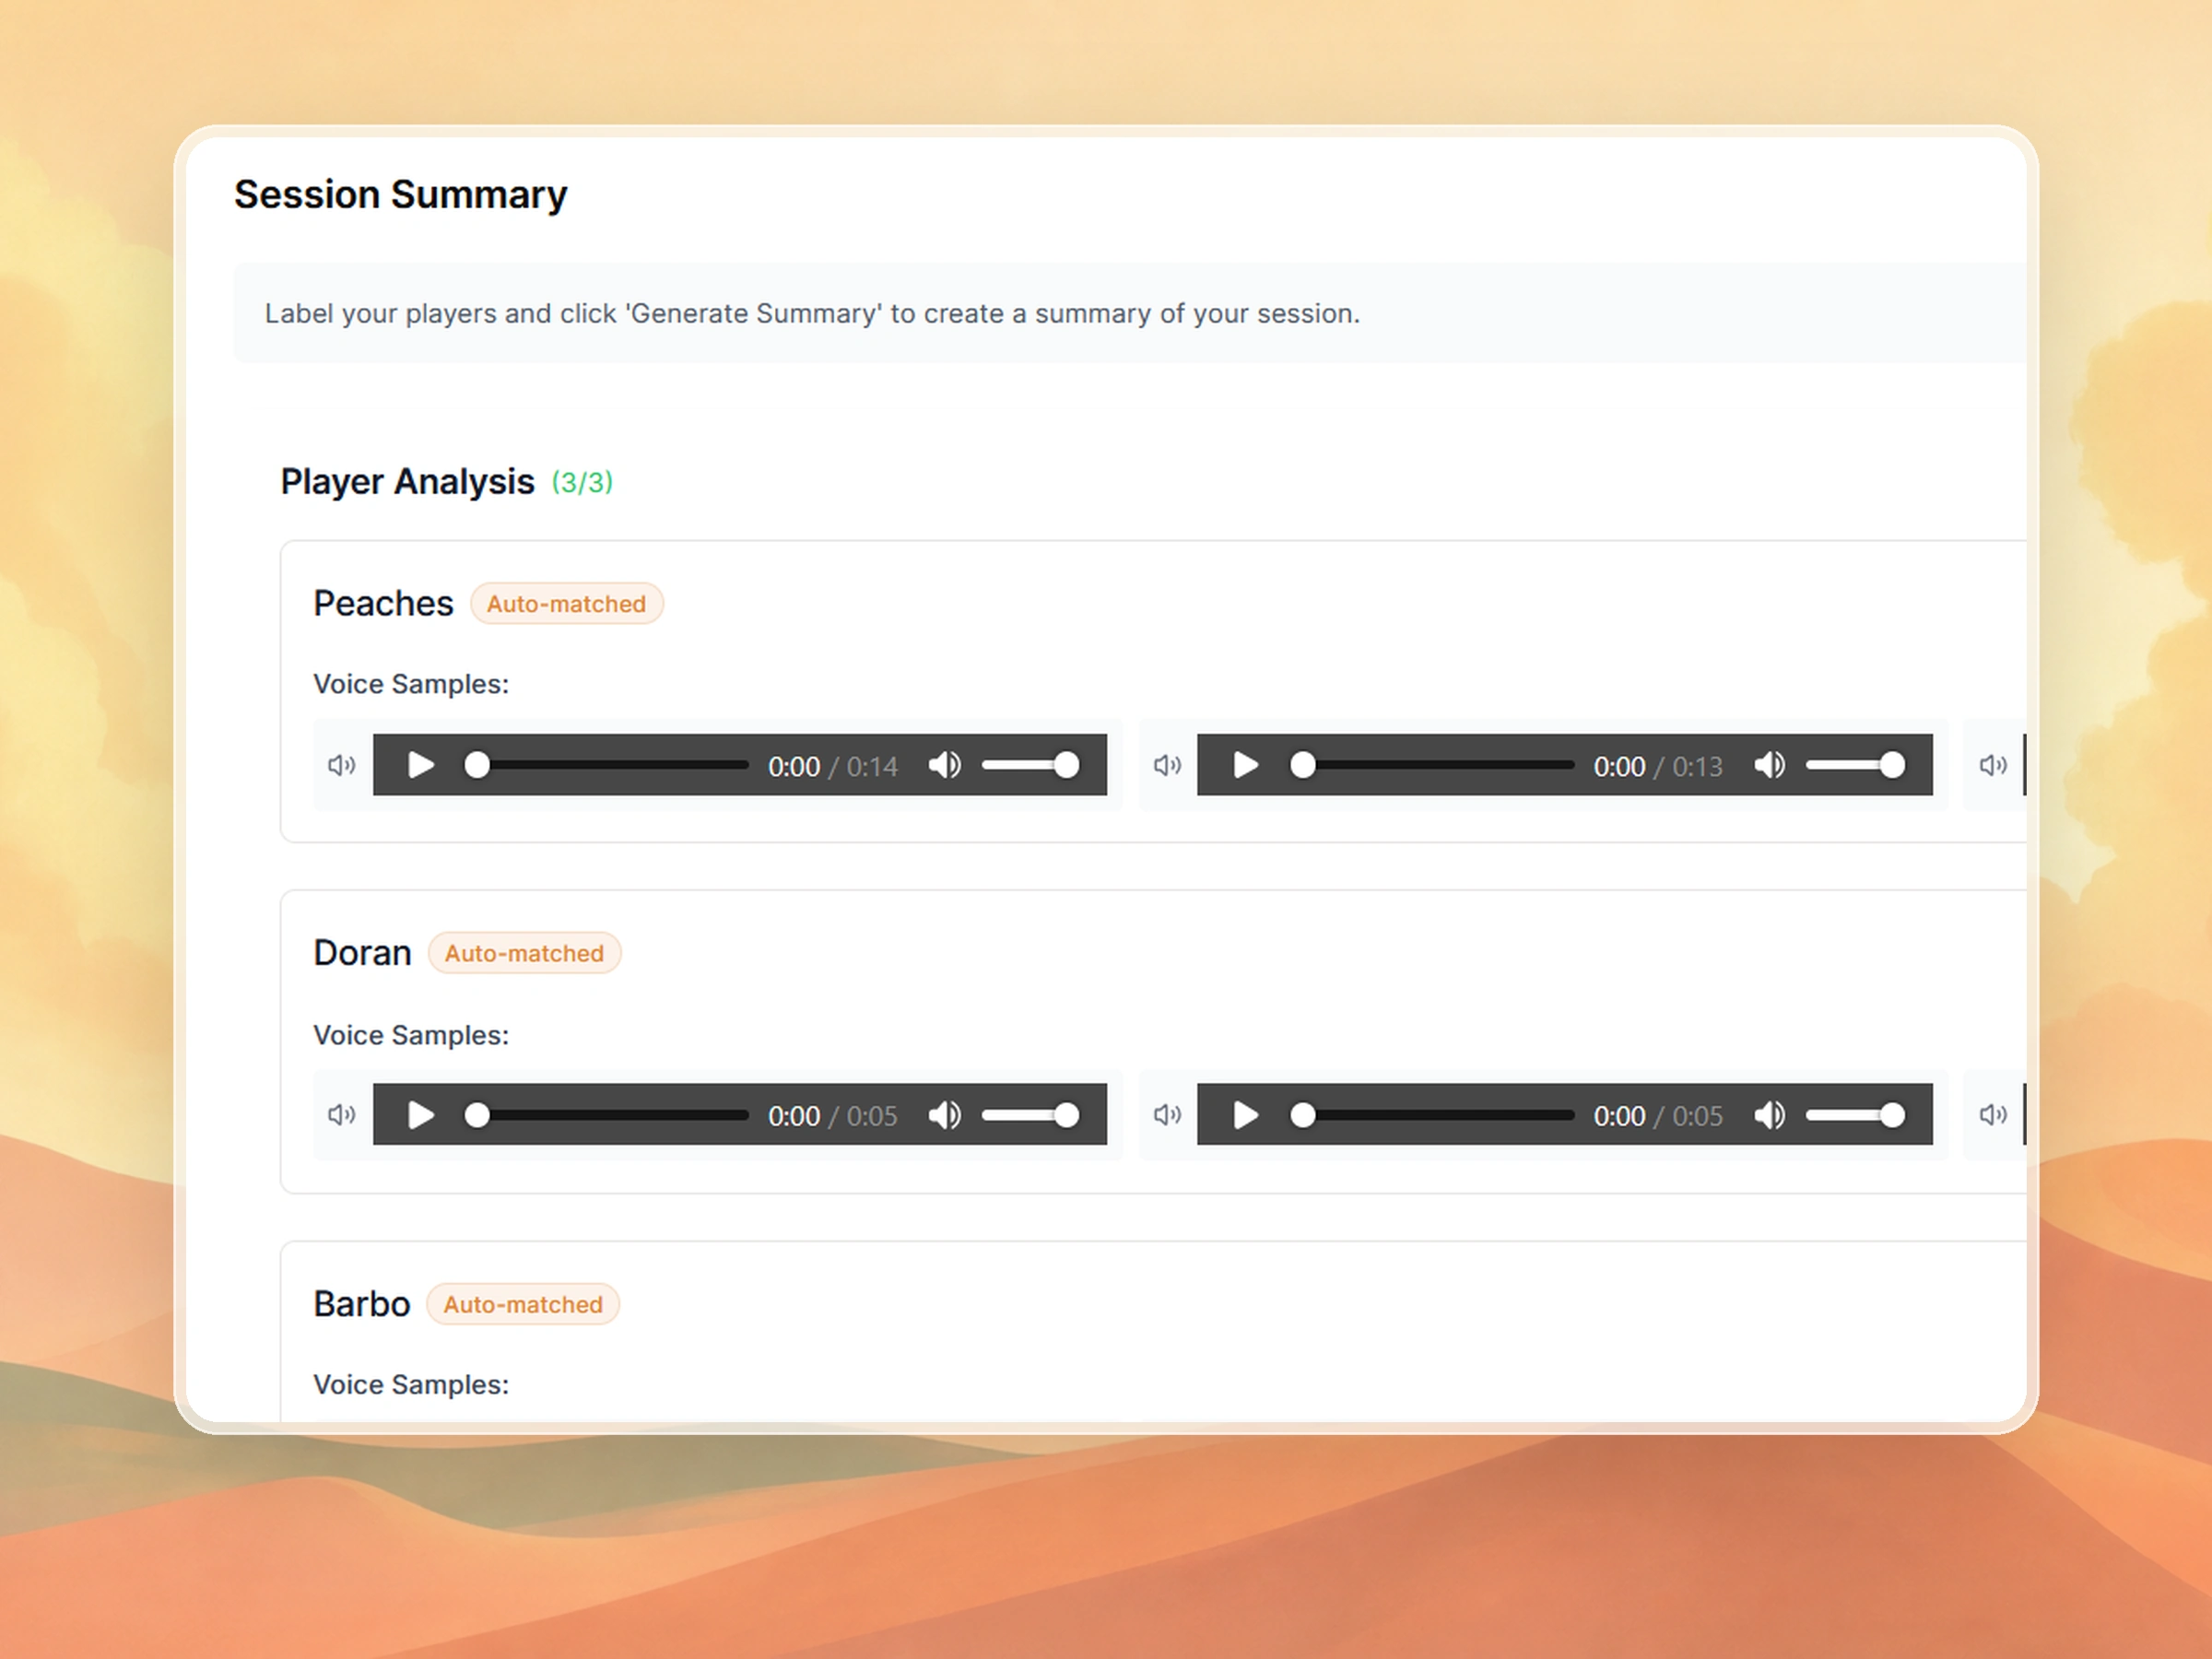Click seek bar of Doran's first sample
Screen dimensions: 2212x1659
click(607, 1115)
